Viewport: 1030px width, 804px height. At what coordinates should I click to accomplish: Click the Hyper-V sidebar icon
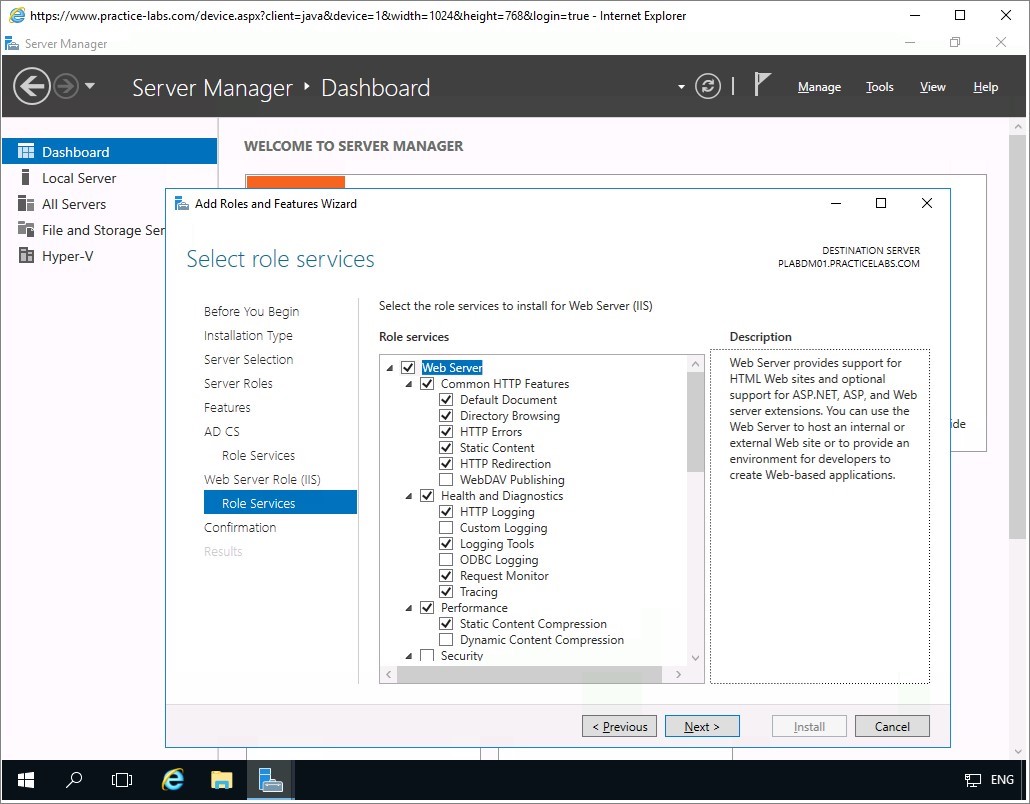pos(26,256)
